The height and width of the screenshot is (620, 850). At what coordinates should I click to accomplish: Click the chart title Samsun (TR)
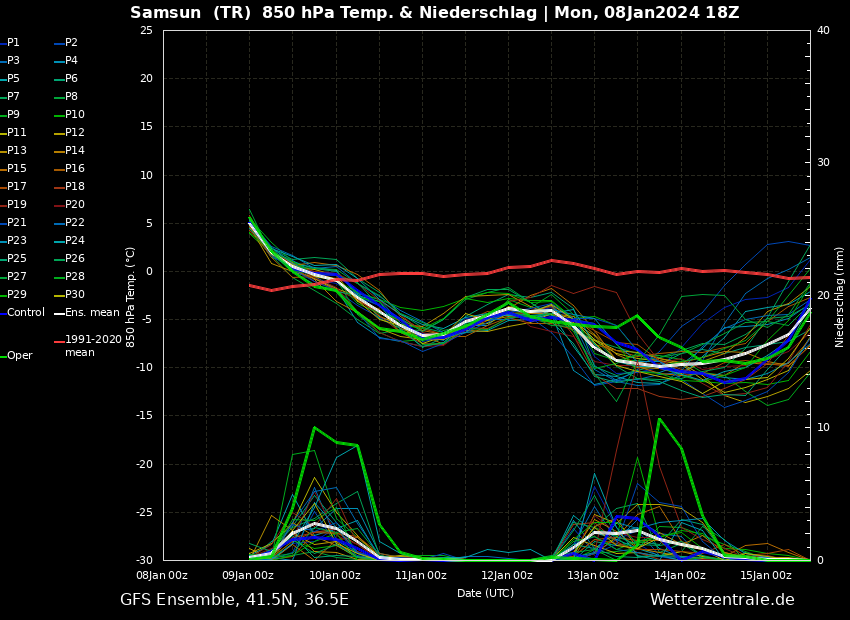192,12
